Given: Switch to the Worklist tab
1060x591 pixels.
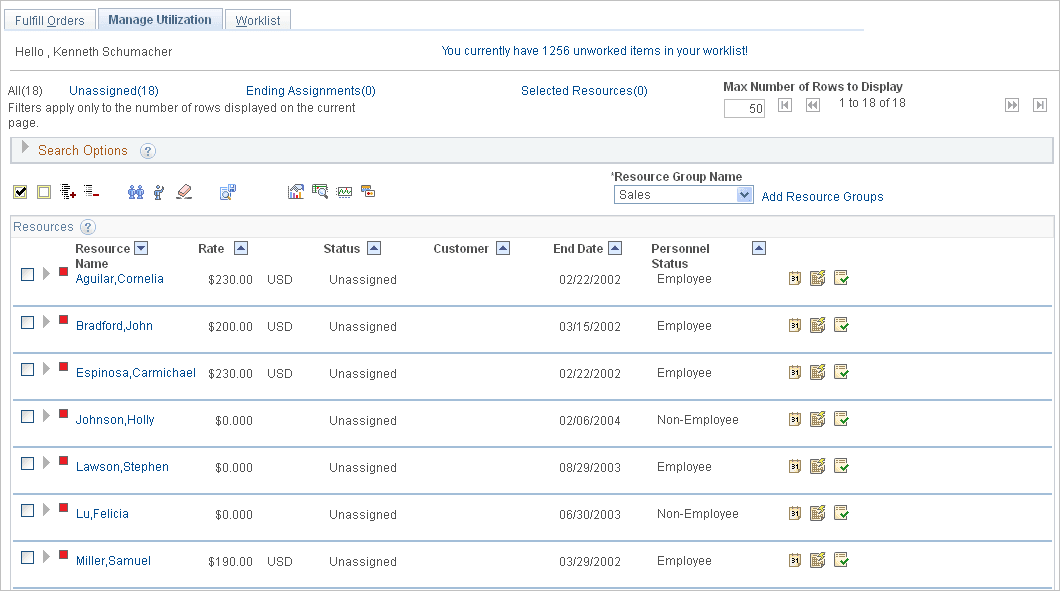Looking at the screenshot, I should point(257,18).
